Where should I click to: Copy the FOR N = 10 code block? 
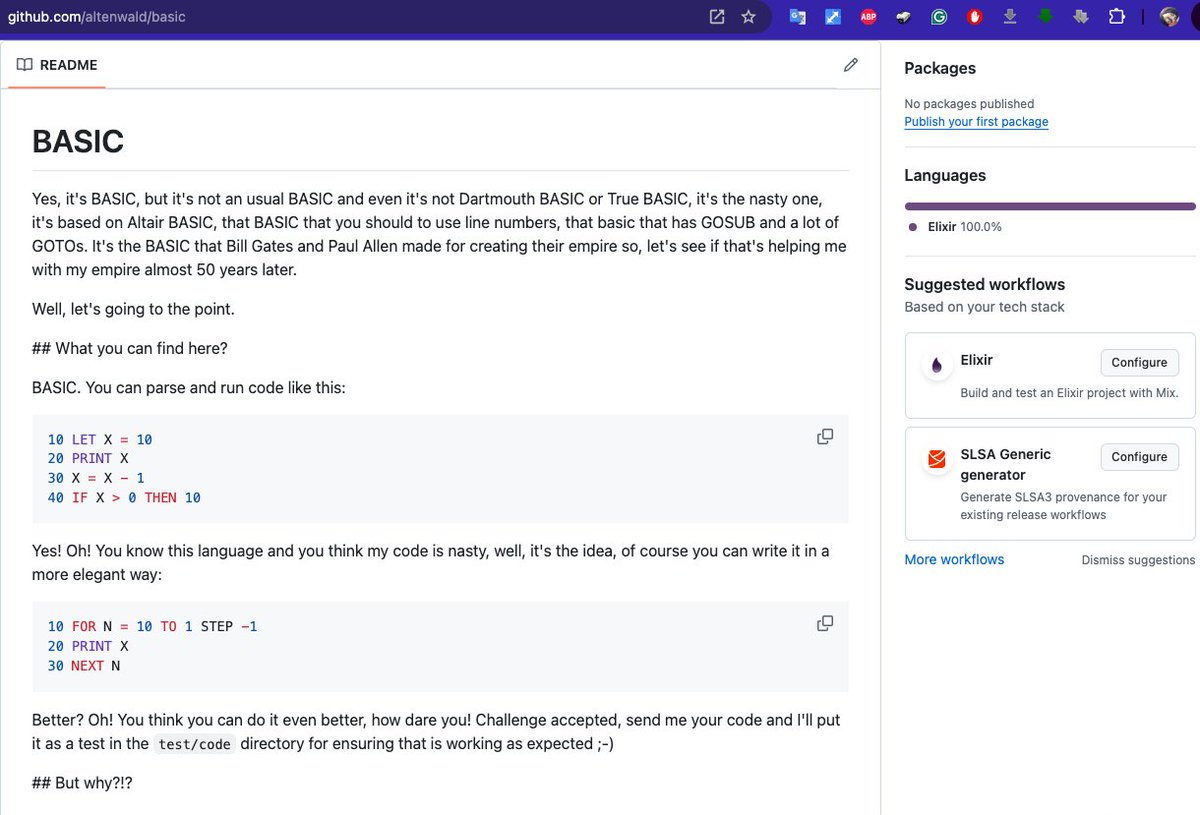click(825, 623)
